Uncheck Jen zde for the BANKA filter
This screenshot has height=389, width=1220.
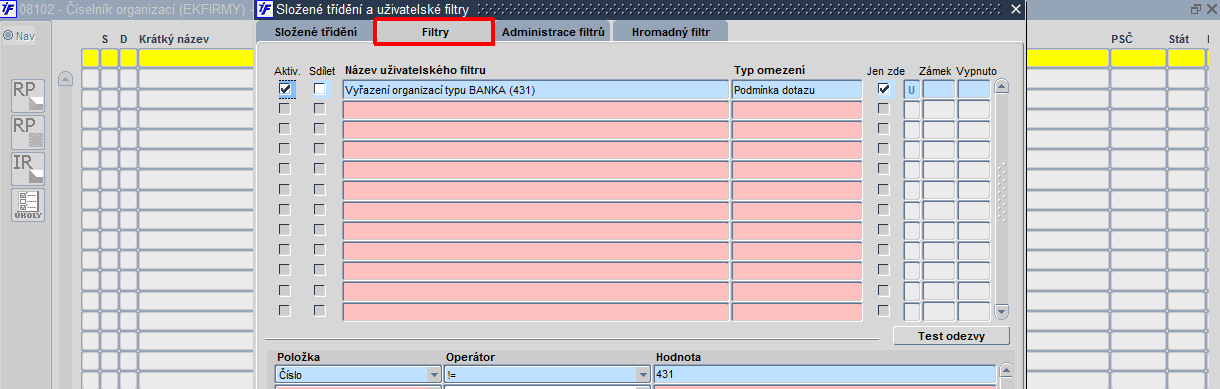(883, 88)
